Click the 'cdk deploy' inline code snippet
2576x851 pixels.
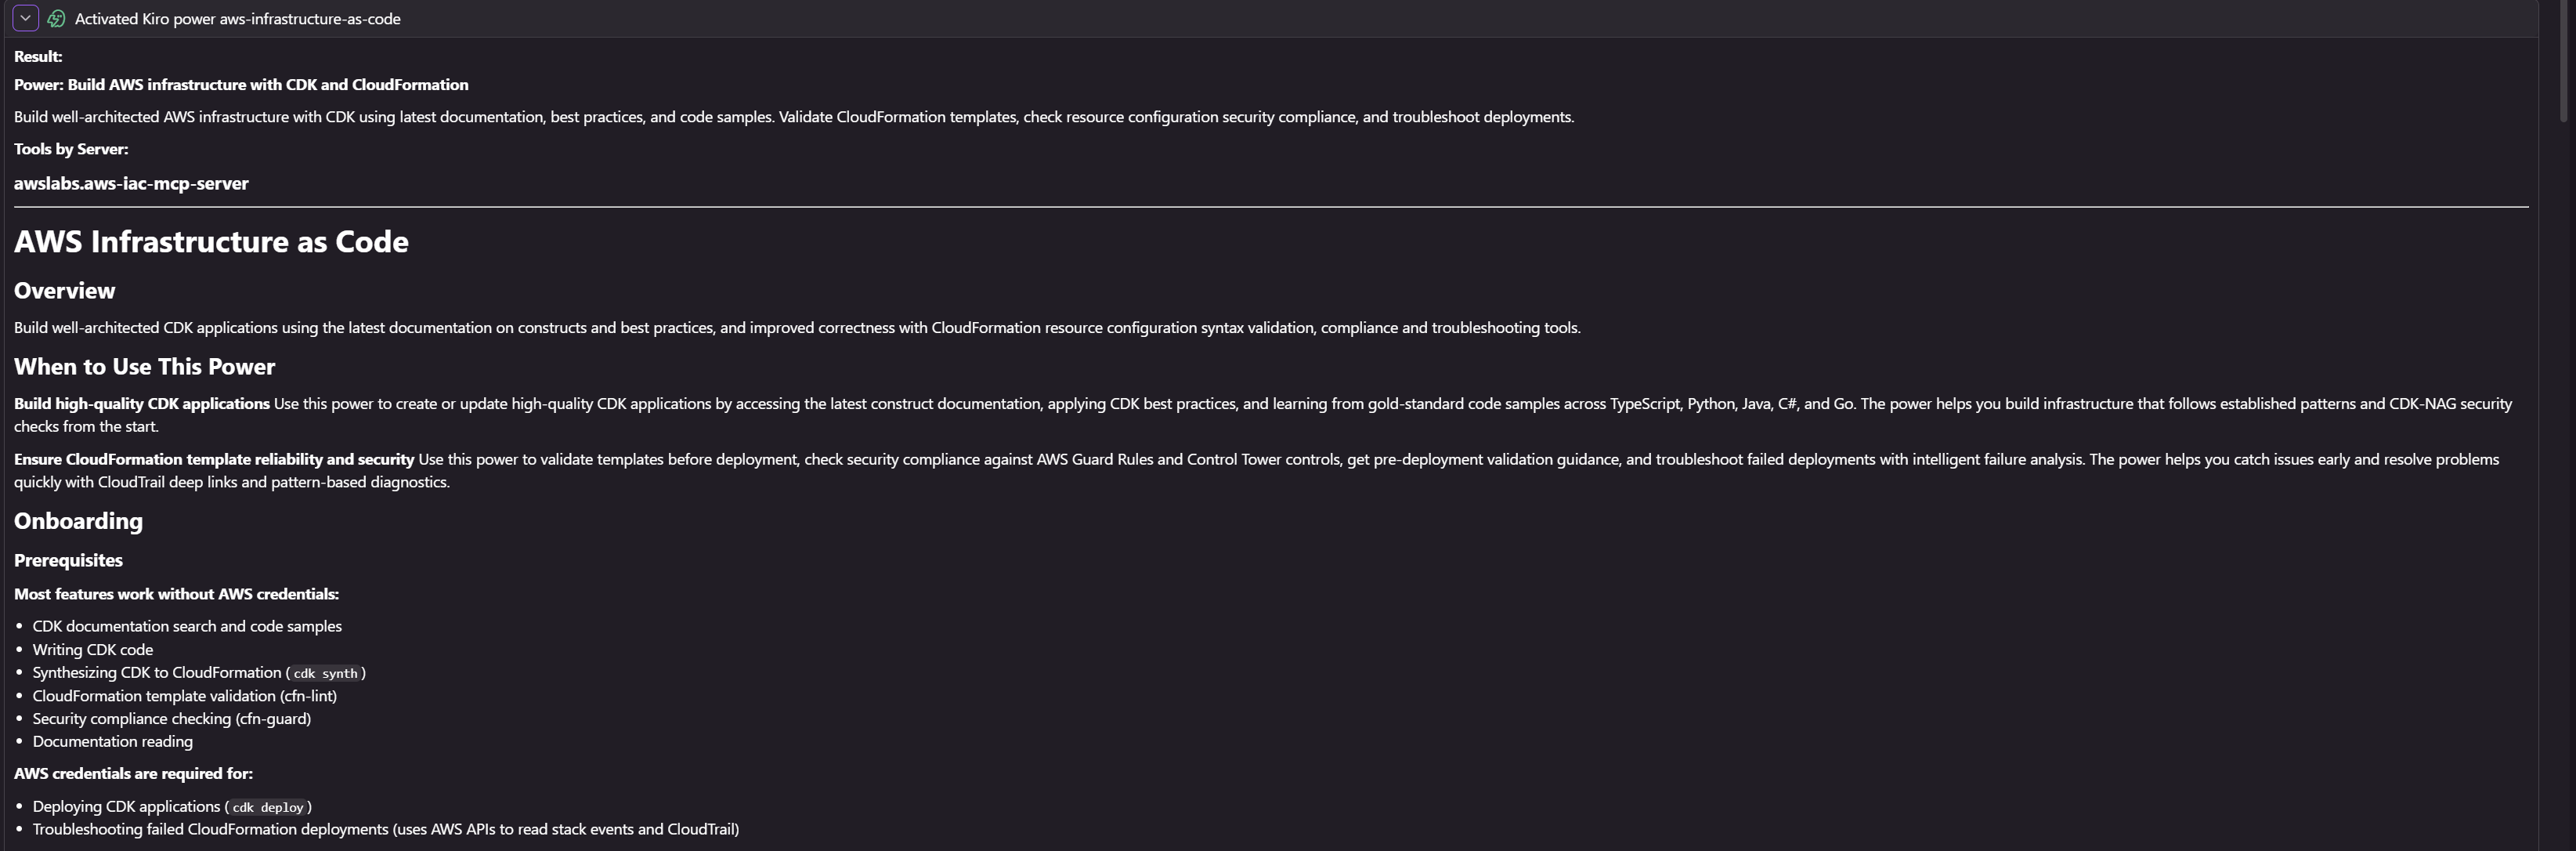click(x=267, y=808)
